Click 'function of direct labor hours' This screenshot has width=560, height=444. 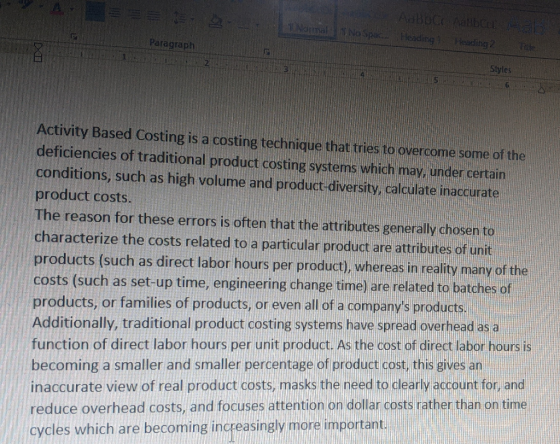[x=129, y=344]
